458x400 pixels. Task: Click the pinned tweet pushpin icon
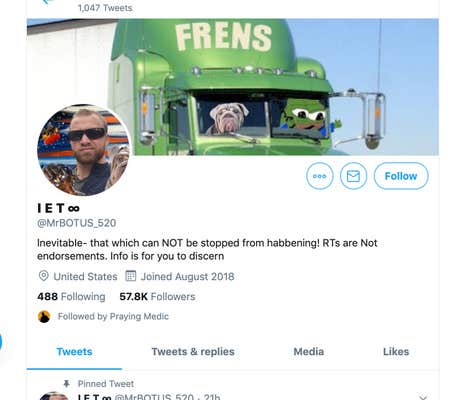click(x=66, y=384)
